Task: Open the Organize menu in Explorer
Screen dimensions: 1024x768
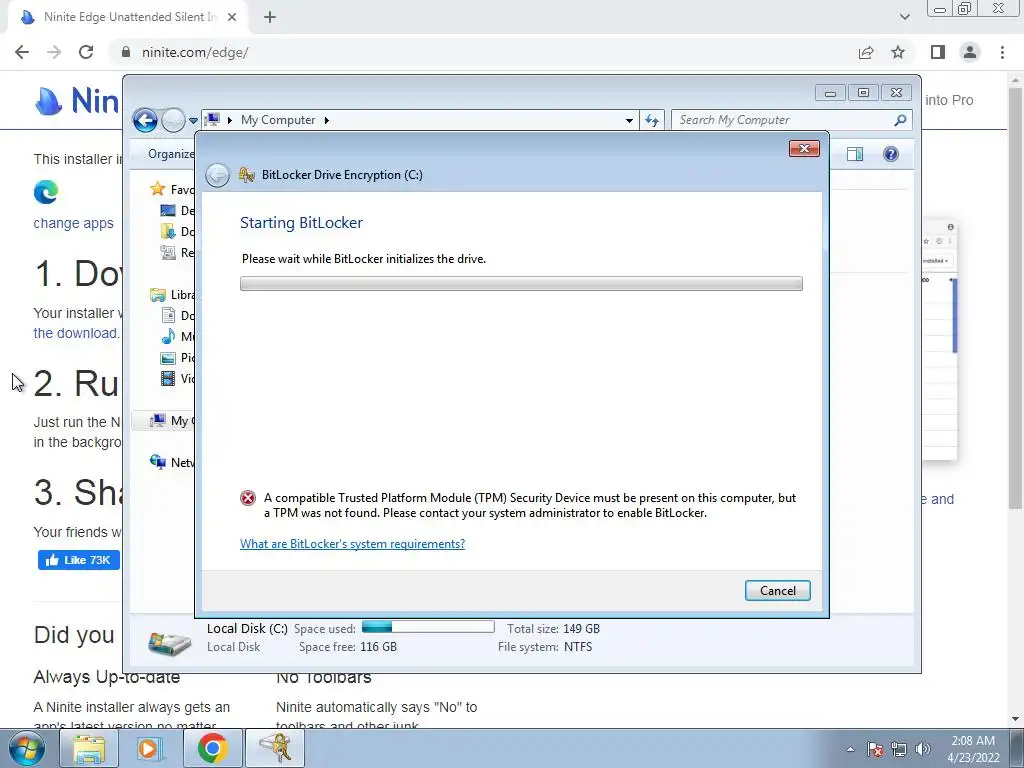Action: point(170,153)
